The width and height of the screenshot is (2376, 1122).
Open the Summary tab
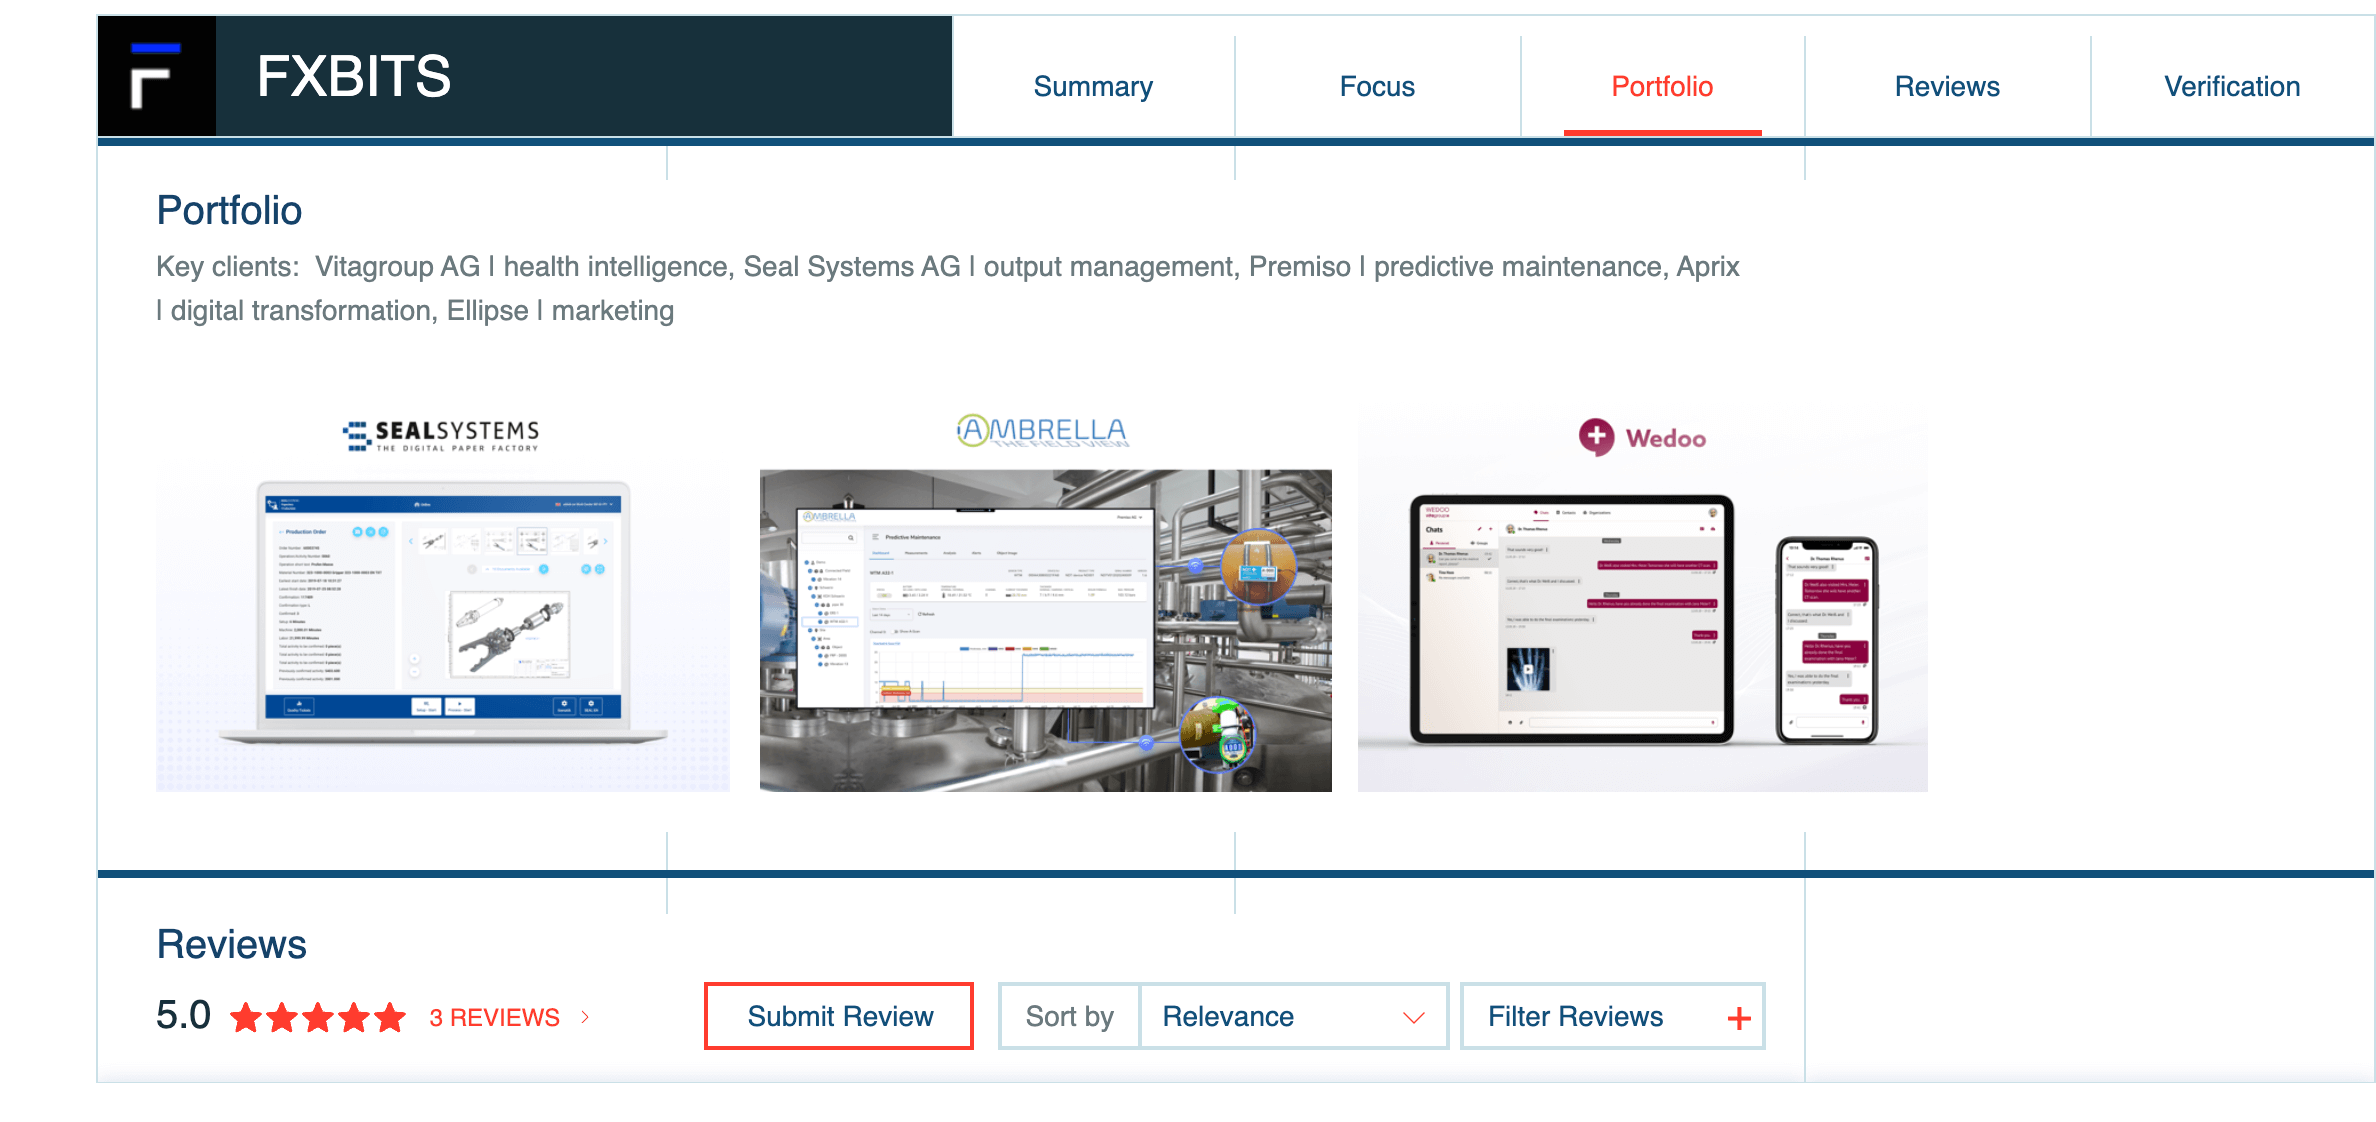click(1093, 87)
